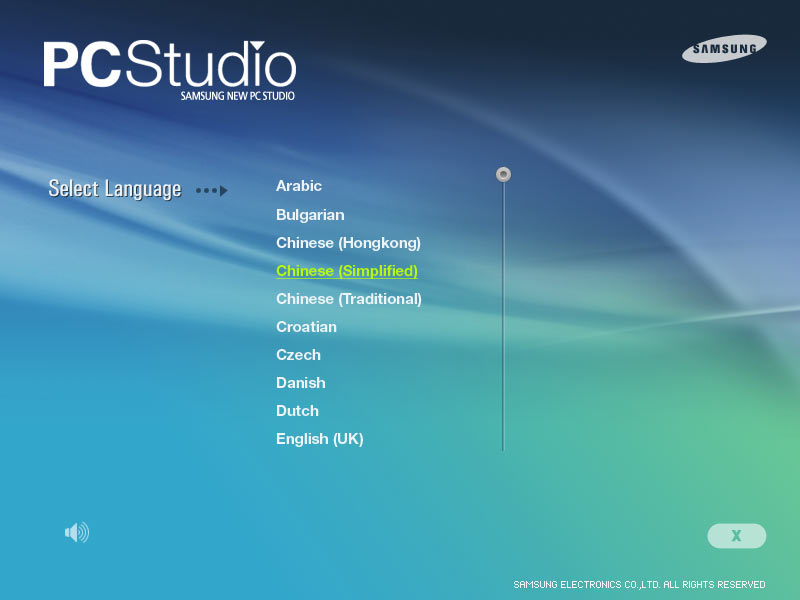The image size is (800, 600).
Task: Click the Samsung logo
Action: tap(724, 48)
